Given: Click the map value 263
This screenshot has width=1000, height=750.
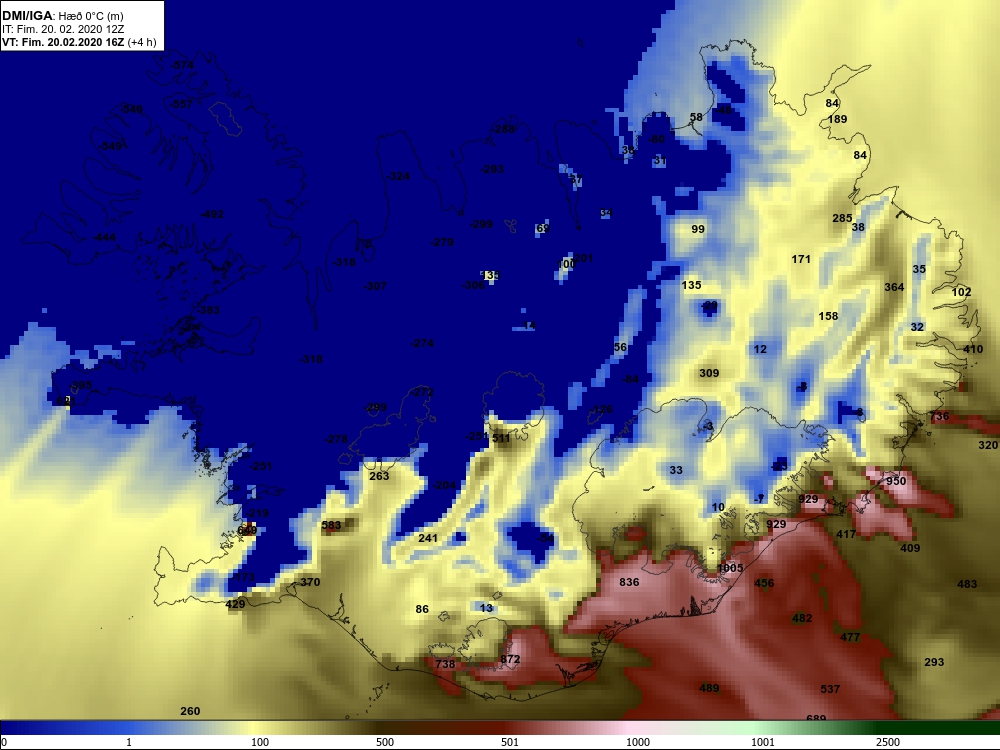Looking at the screenshot, I should [x=379, y=476].
